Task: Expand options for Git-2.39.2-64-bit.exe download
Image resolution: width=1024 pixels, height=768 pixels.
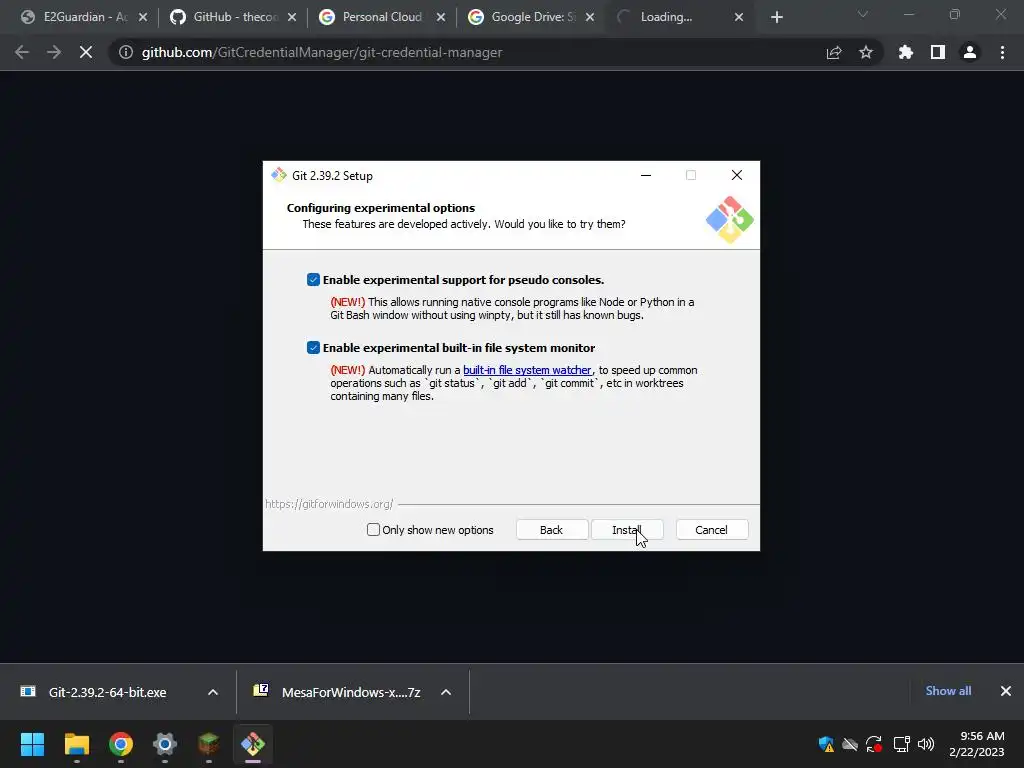Action: point(213,692)
